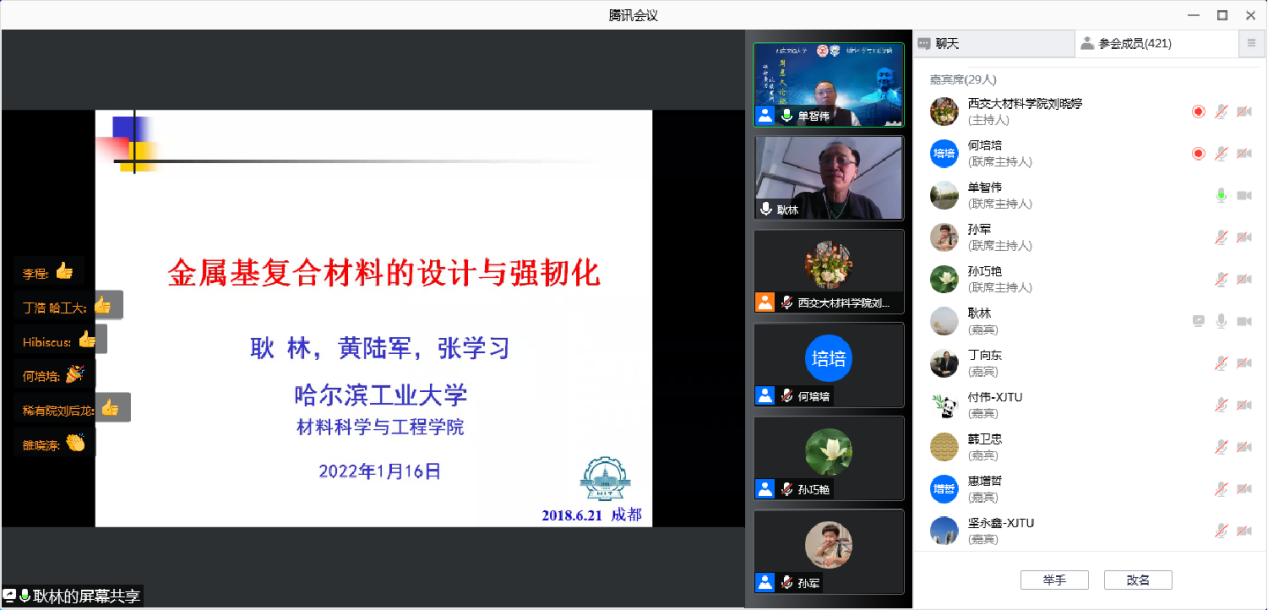Click the 举手 button
This screenshot has height=610, width=1268.
pyautogui.click(x=1054, y=580)
